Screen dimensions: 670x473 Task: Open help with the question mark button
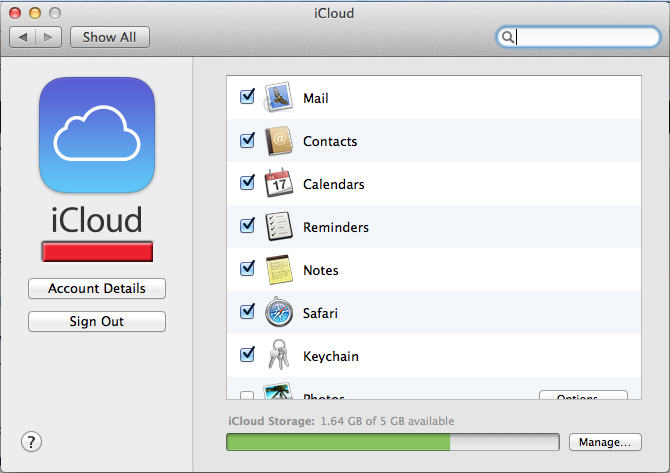32,442
